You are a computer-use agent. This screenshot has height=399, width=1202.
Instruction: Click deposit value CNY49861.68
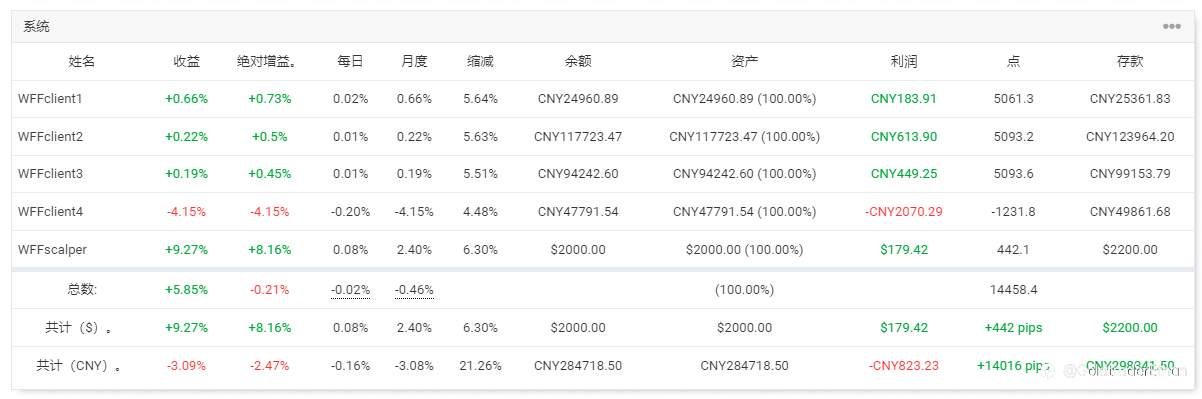click(1130, 212)
